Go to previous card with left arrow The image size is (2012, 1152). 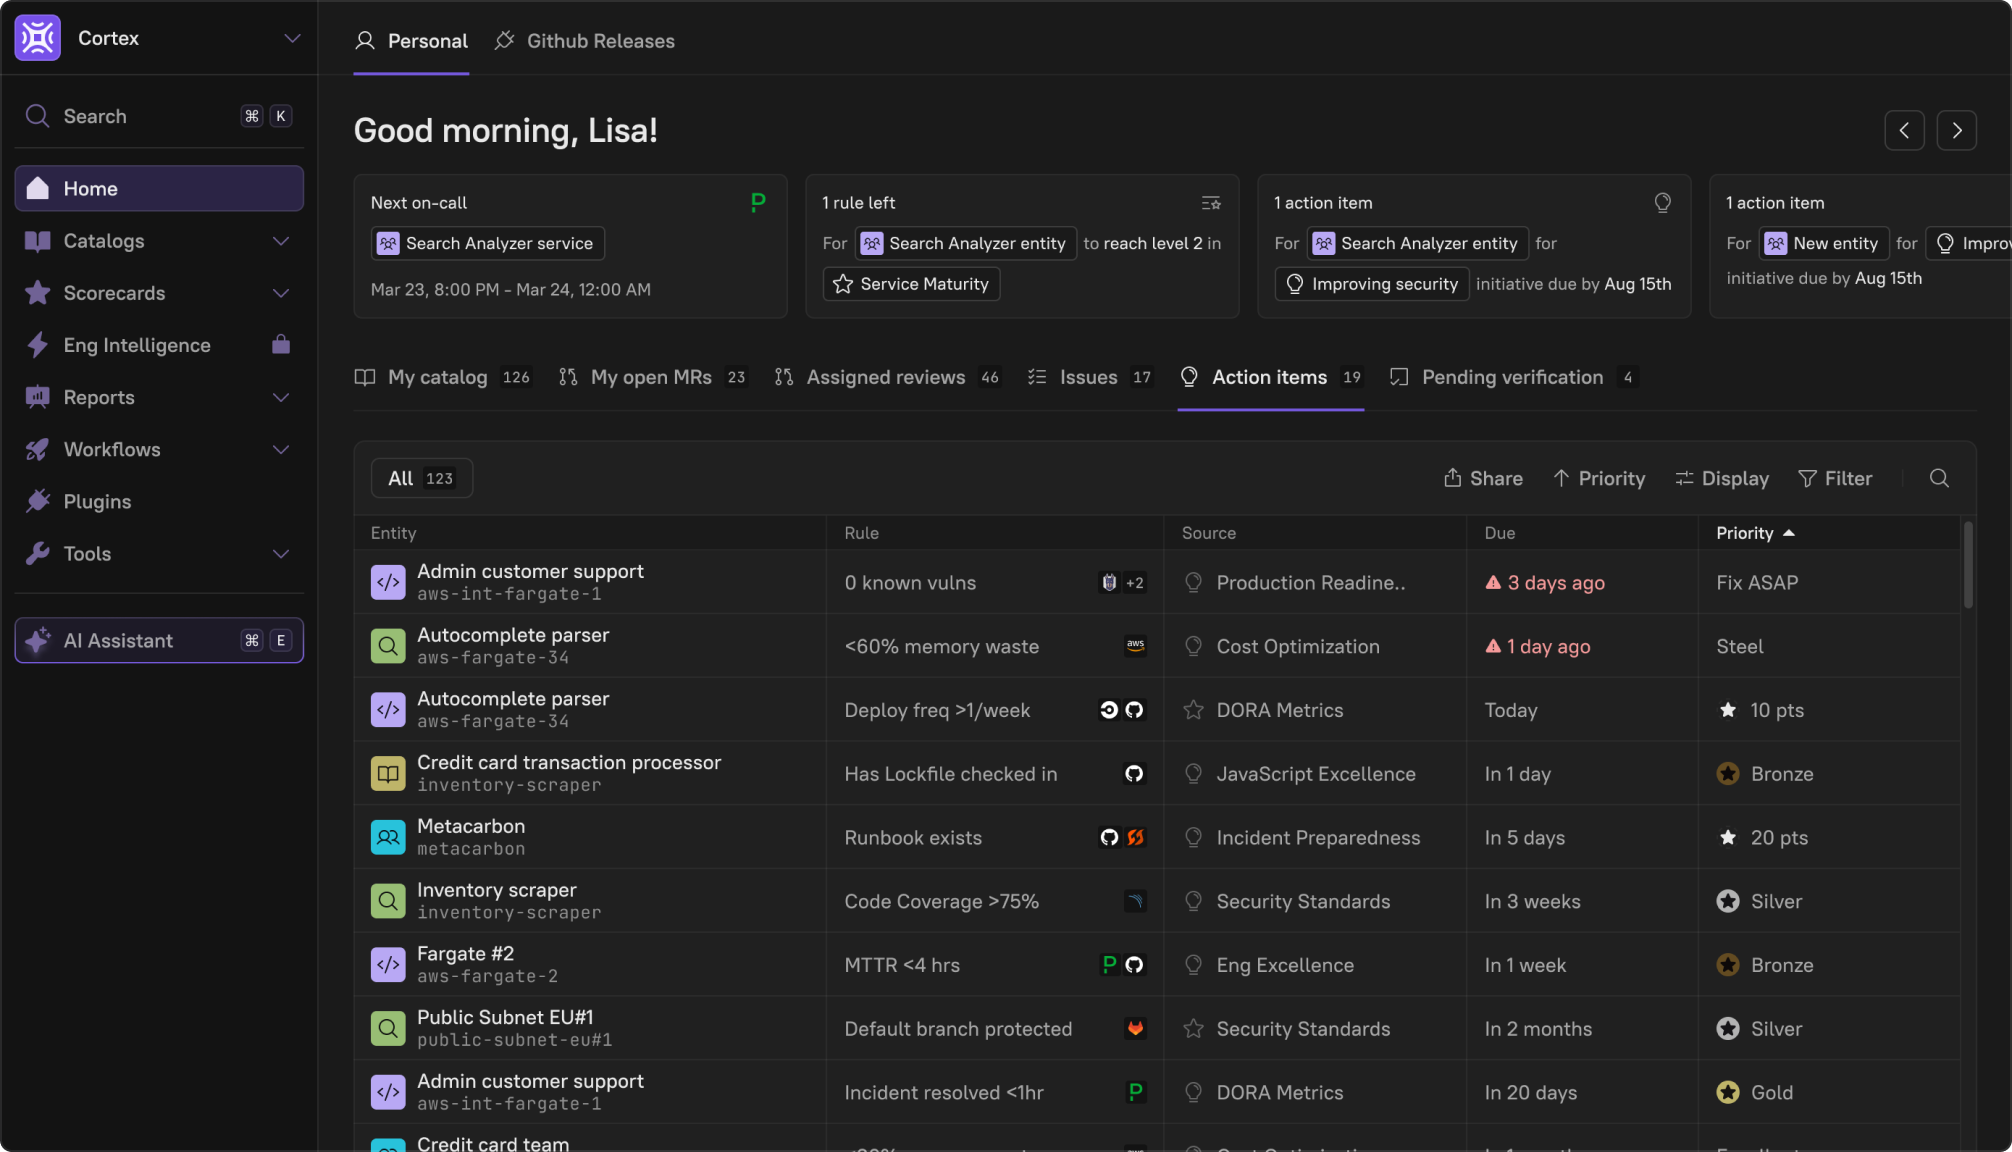1904,130
